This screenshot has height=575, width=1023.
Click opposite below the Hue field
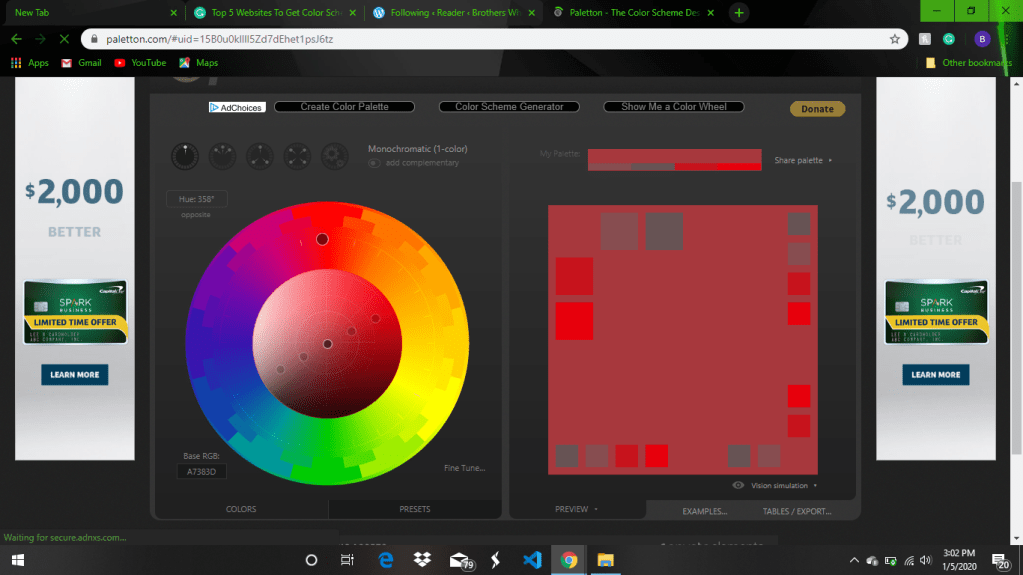(x=196, y=216)
